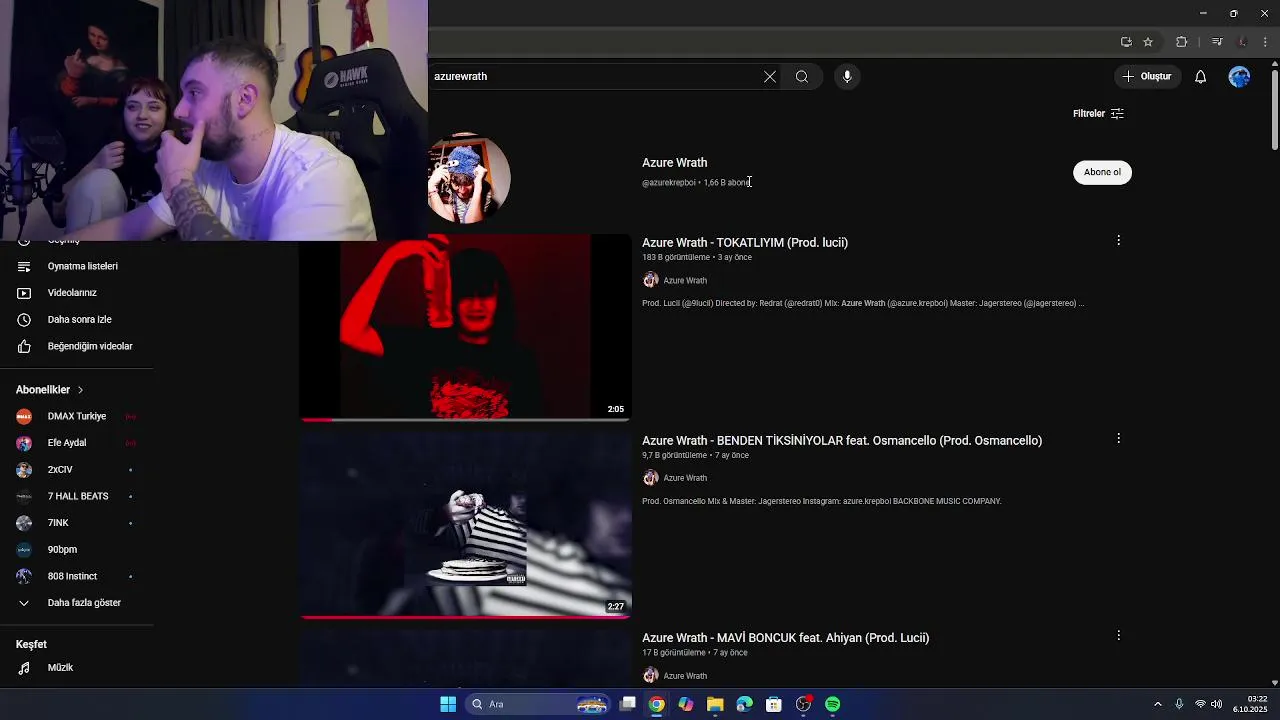Click the Windows taskbar Ara search box
The height and width of the screenshot is (720, 1280).
[x=538, y=704]
